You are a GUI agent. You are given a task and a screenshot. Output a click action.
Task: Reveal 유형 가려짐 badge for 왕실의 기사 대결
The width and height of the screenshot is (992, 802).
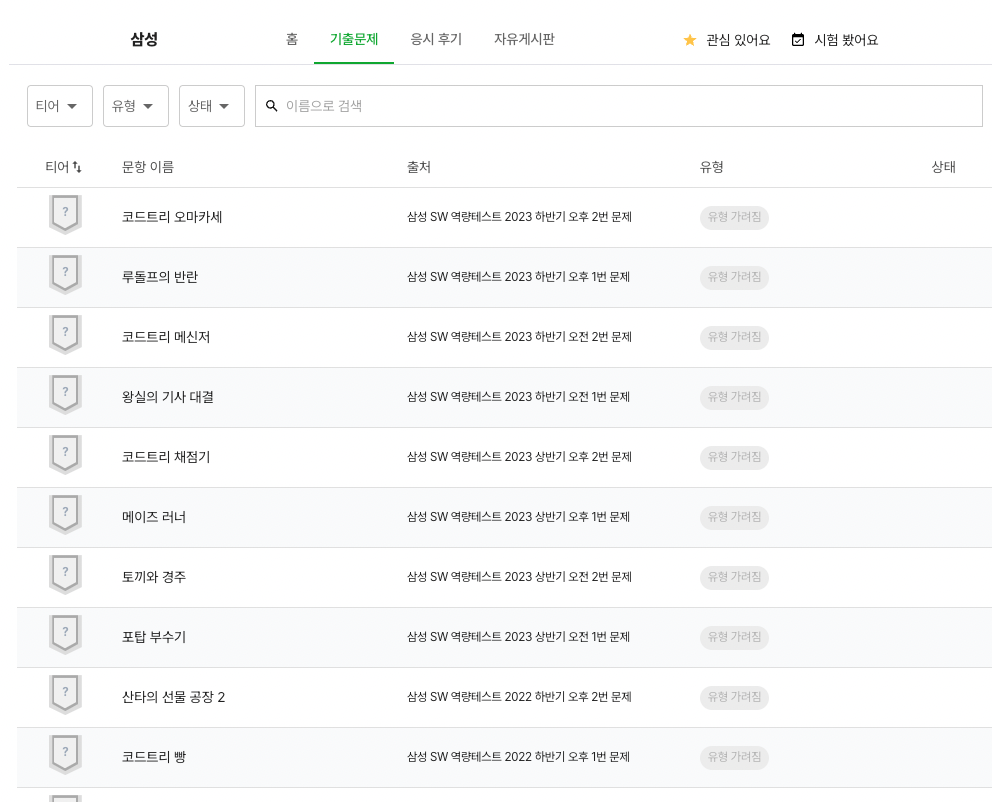[x=734, y=397]
